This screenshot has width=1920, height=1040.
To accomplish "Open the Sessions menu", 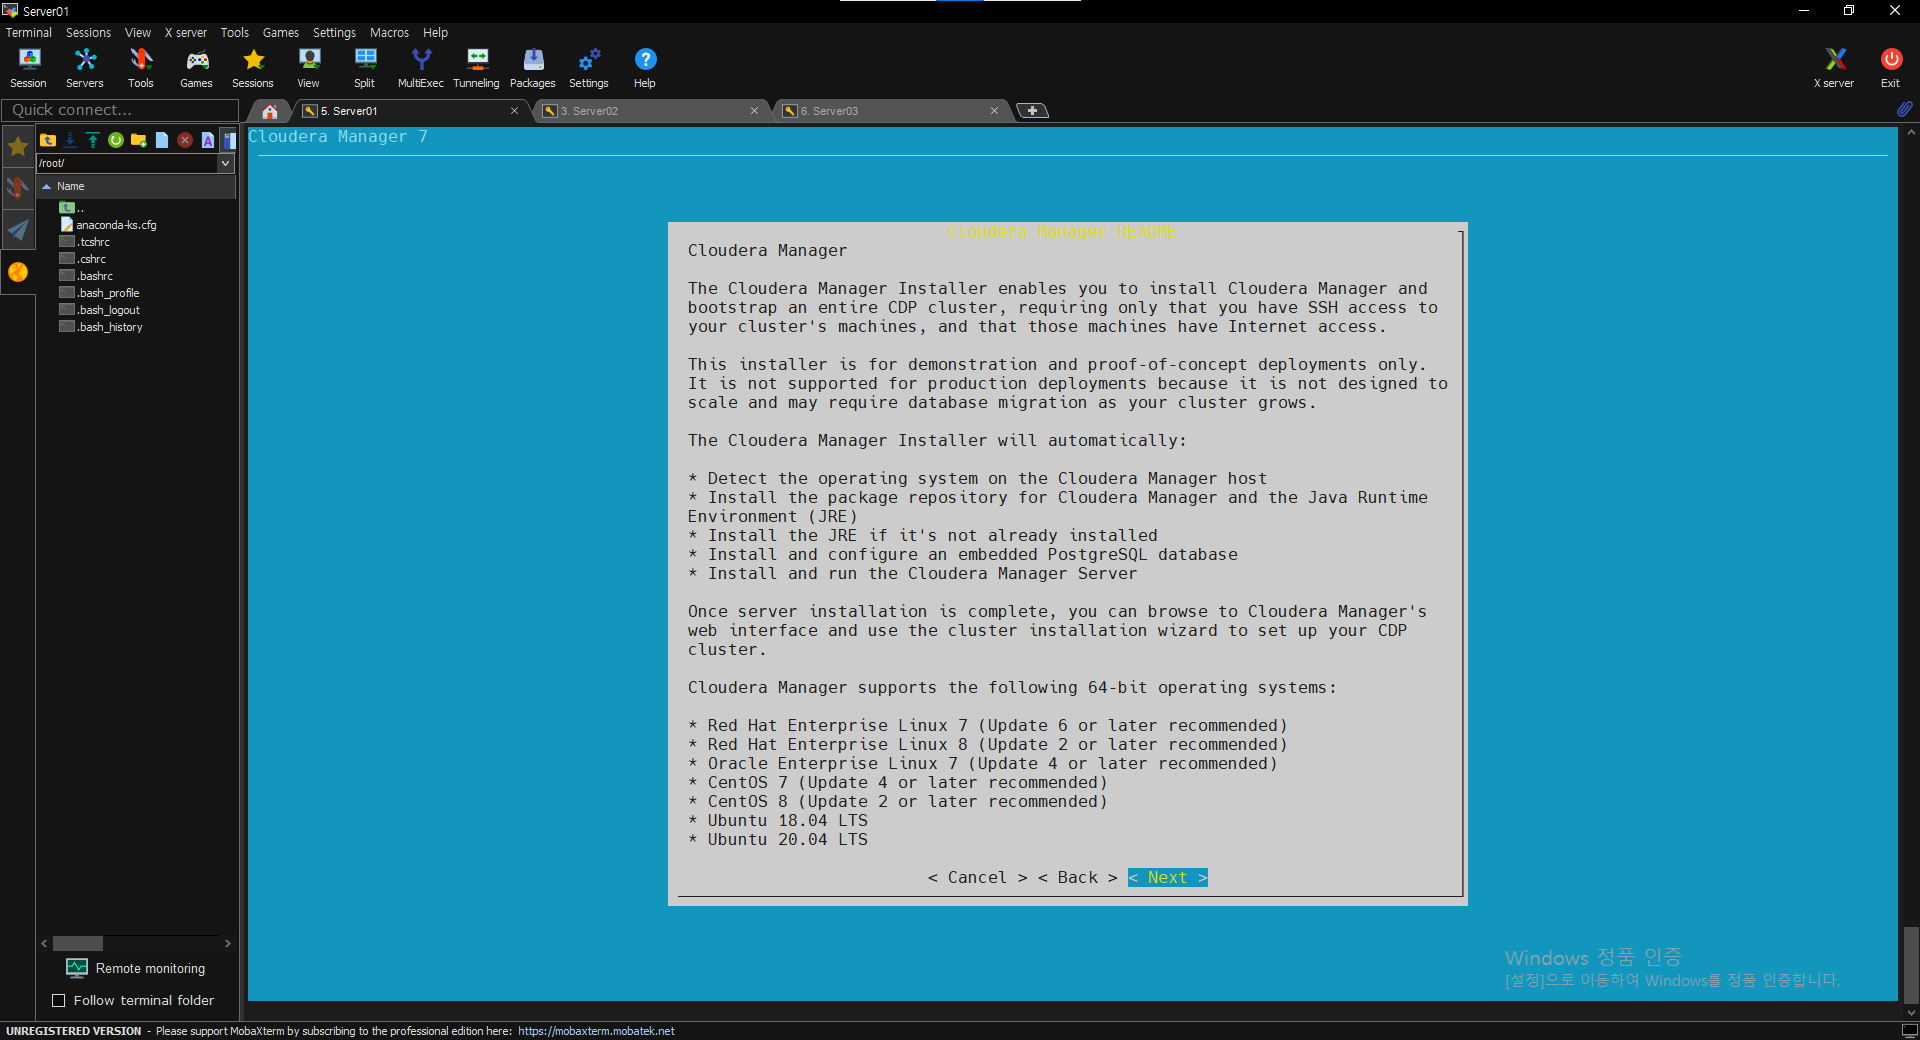I will click(88, 33).
